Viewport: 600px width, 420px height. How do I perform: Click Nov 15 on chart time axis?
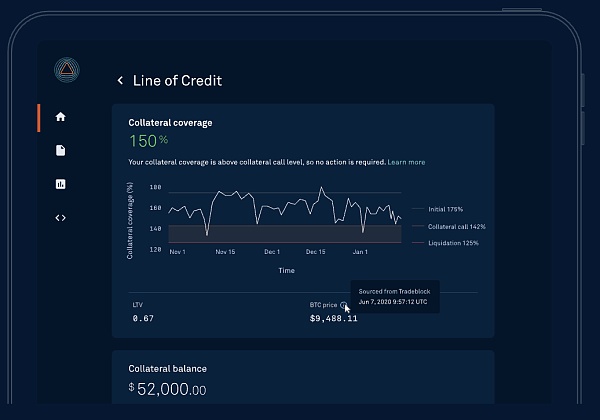(x=227, y=252)
